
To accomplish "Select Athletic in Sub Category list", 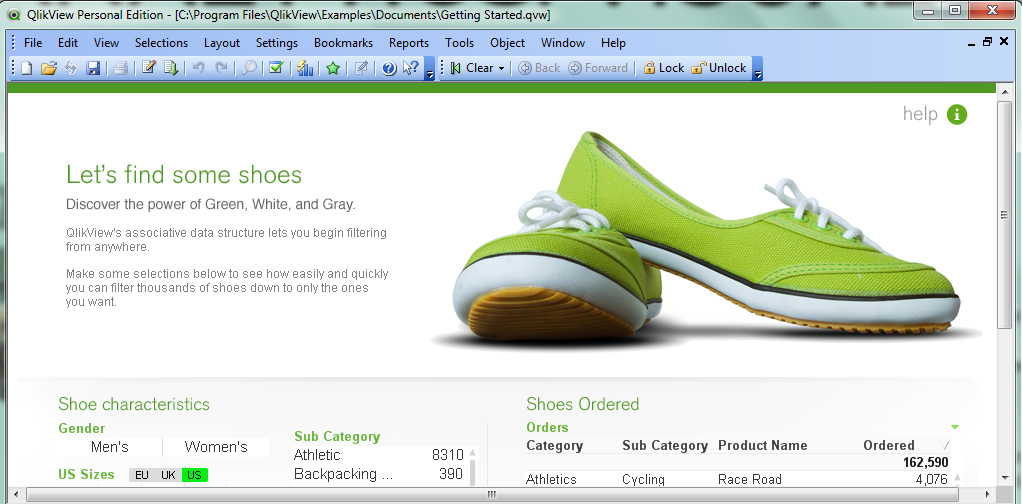I will point(379,455).
